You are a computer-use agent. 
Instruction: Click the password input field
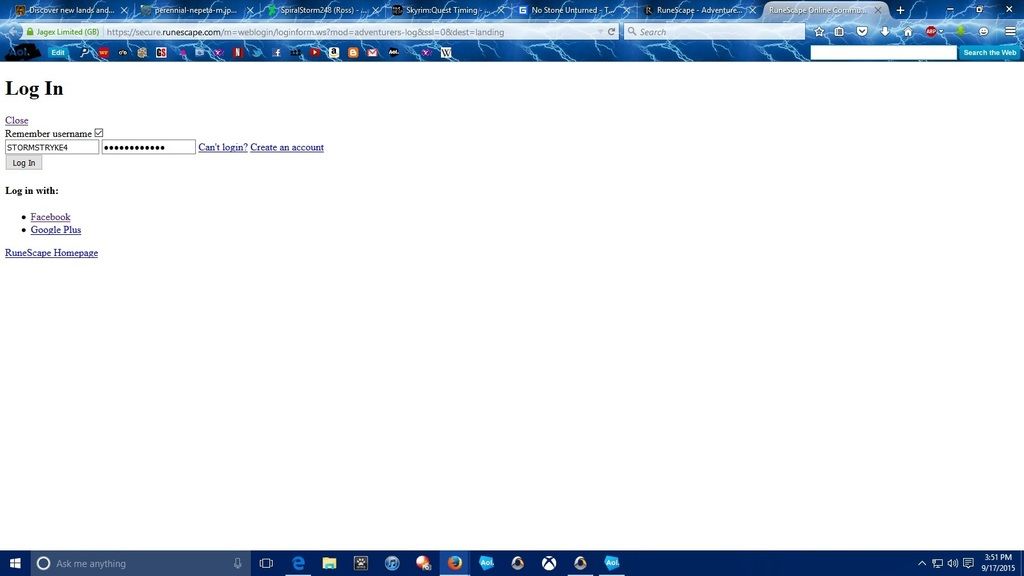click(148, 147)
